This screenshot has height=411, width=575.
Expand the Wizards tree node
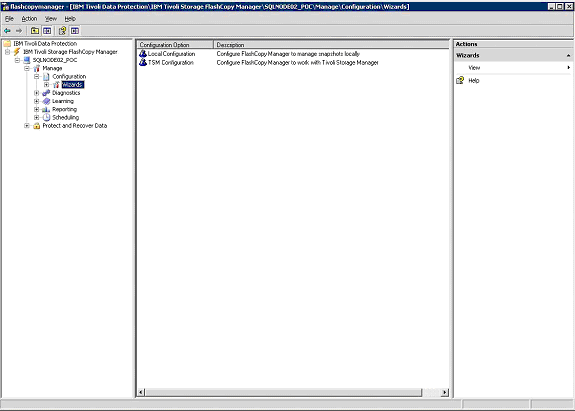click(47, 85)
